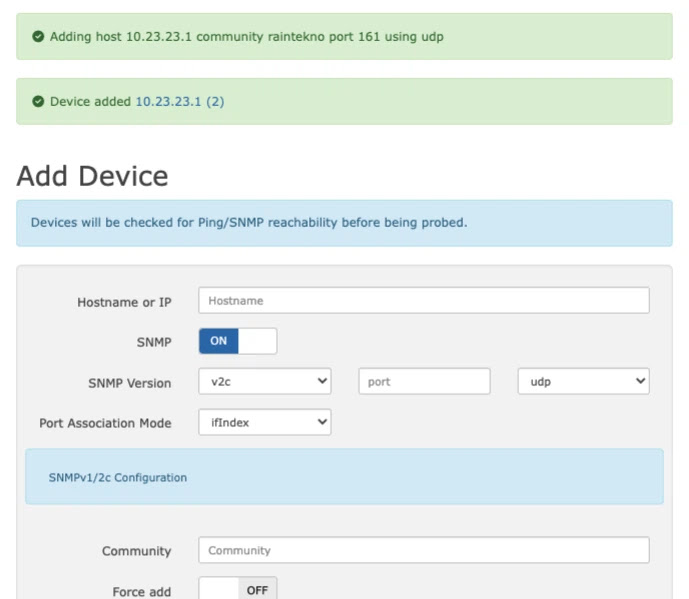Click the 'Adding host' success message text
This screenshot has width=689, height=599.
[246, 37]
